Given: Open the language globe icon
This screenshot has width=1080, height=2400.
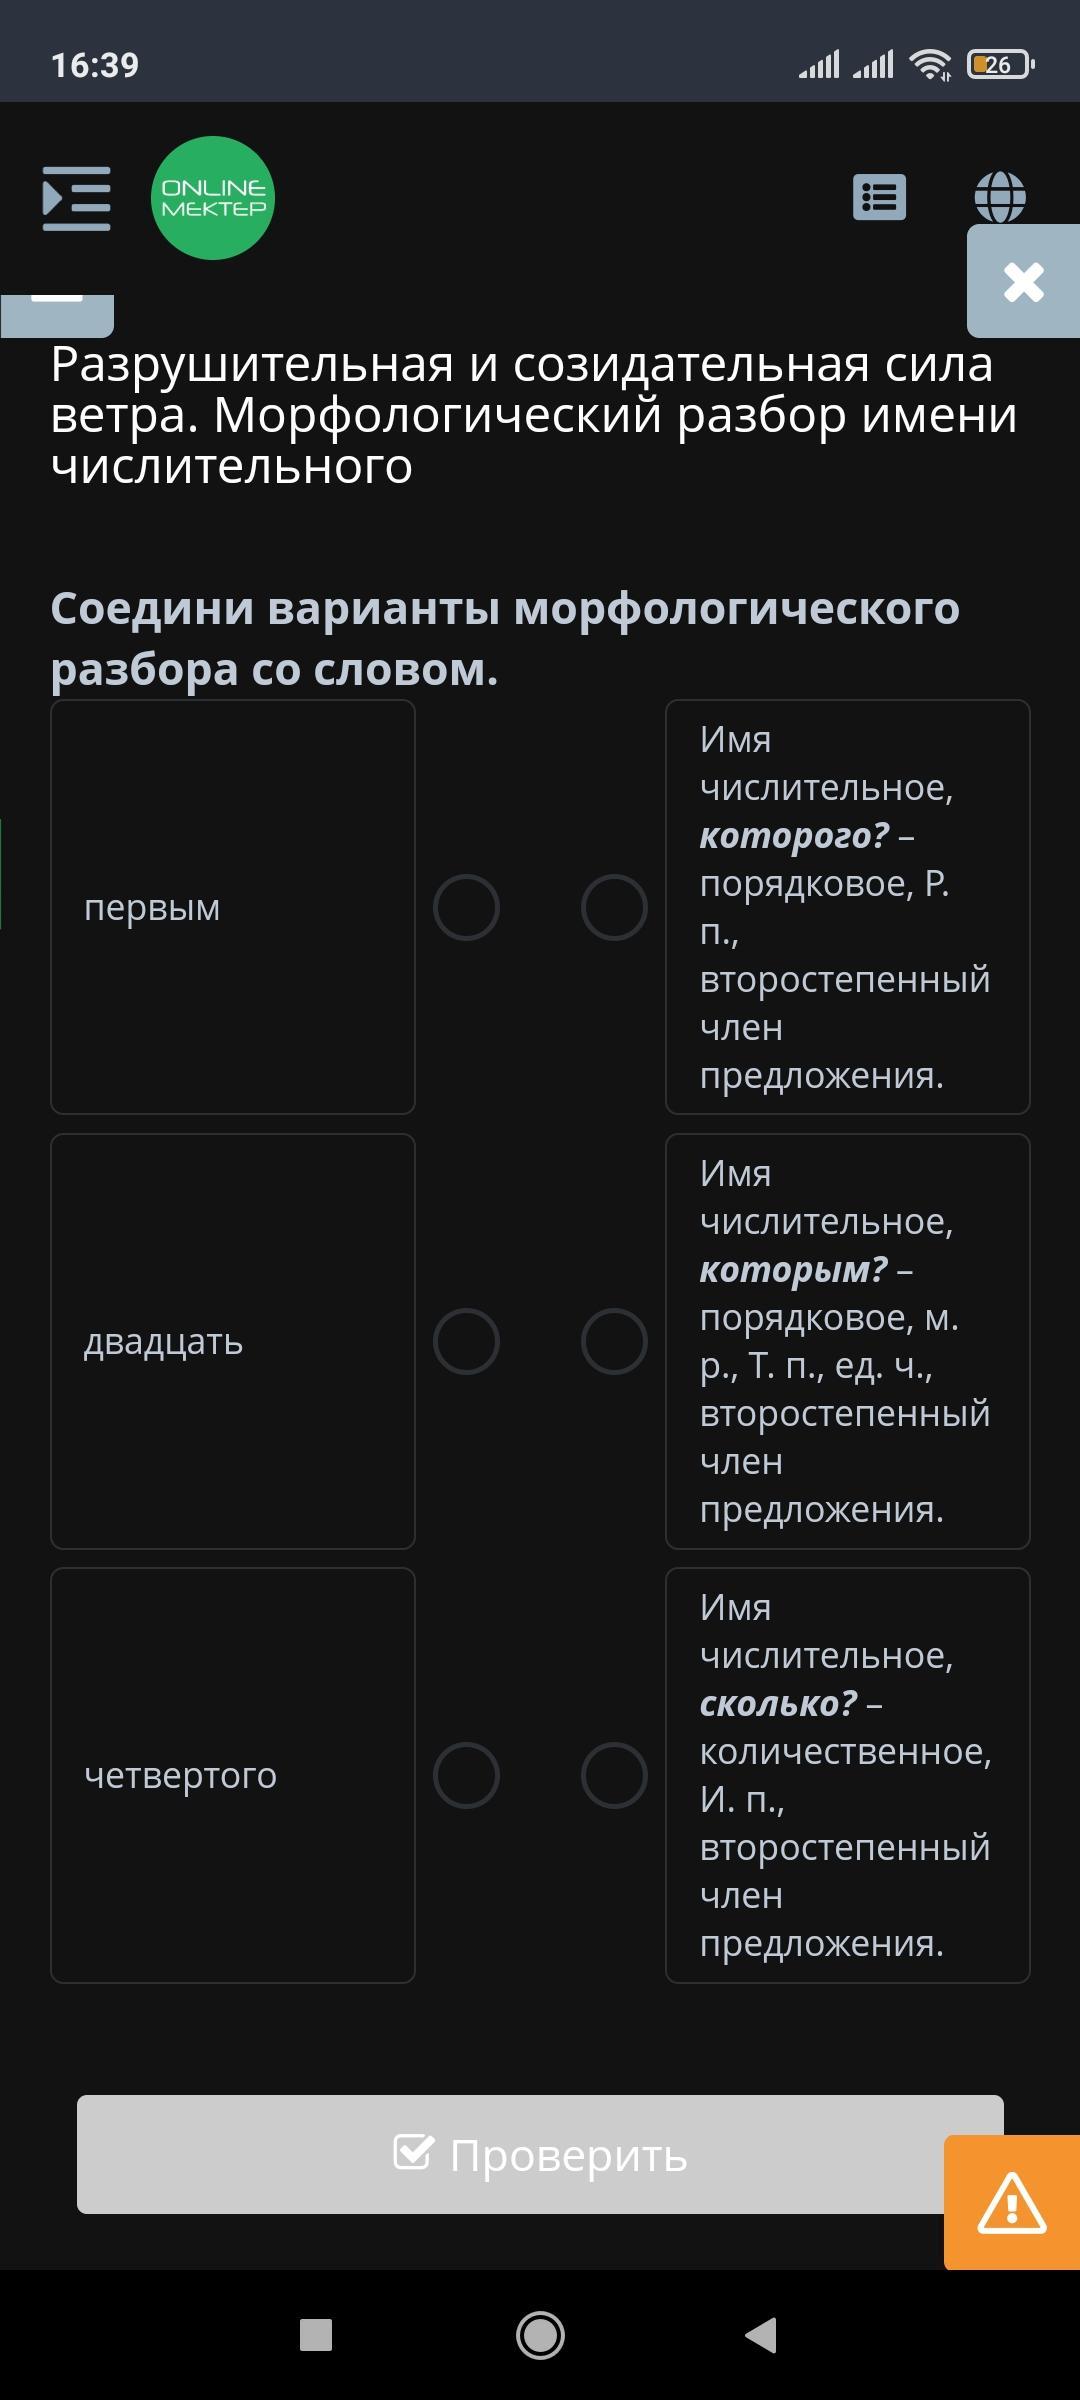Looking at the screenshot, I should point(1000,197).
